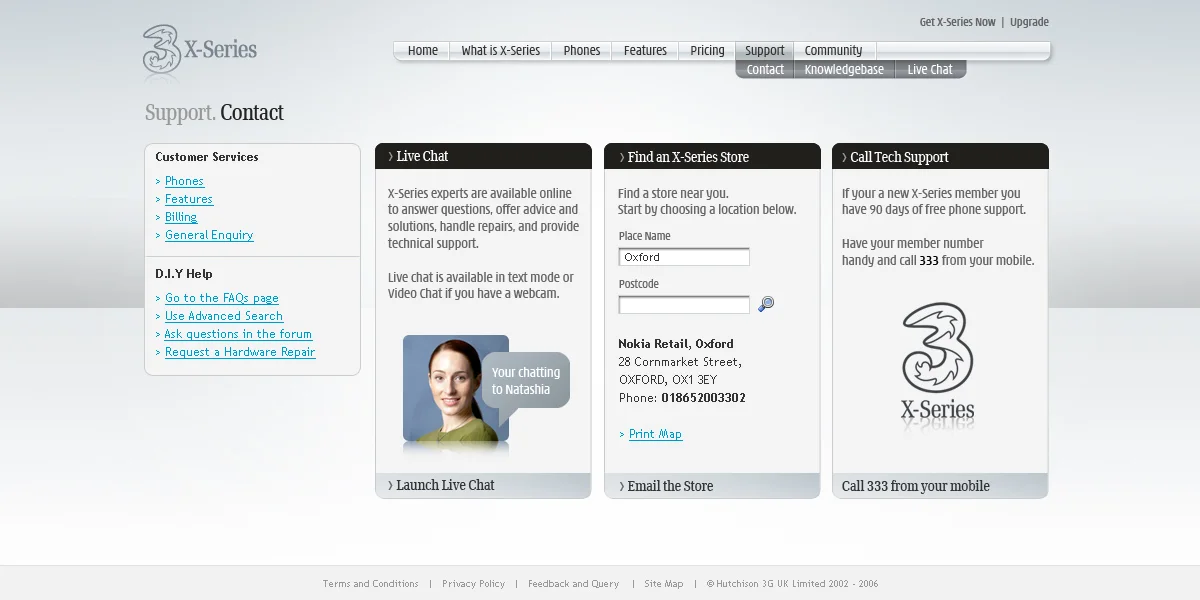Select the Features item in the top navigation bar
Viewport: 1200px width, 600px height.
point(645,51)
